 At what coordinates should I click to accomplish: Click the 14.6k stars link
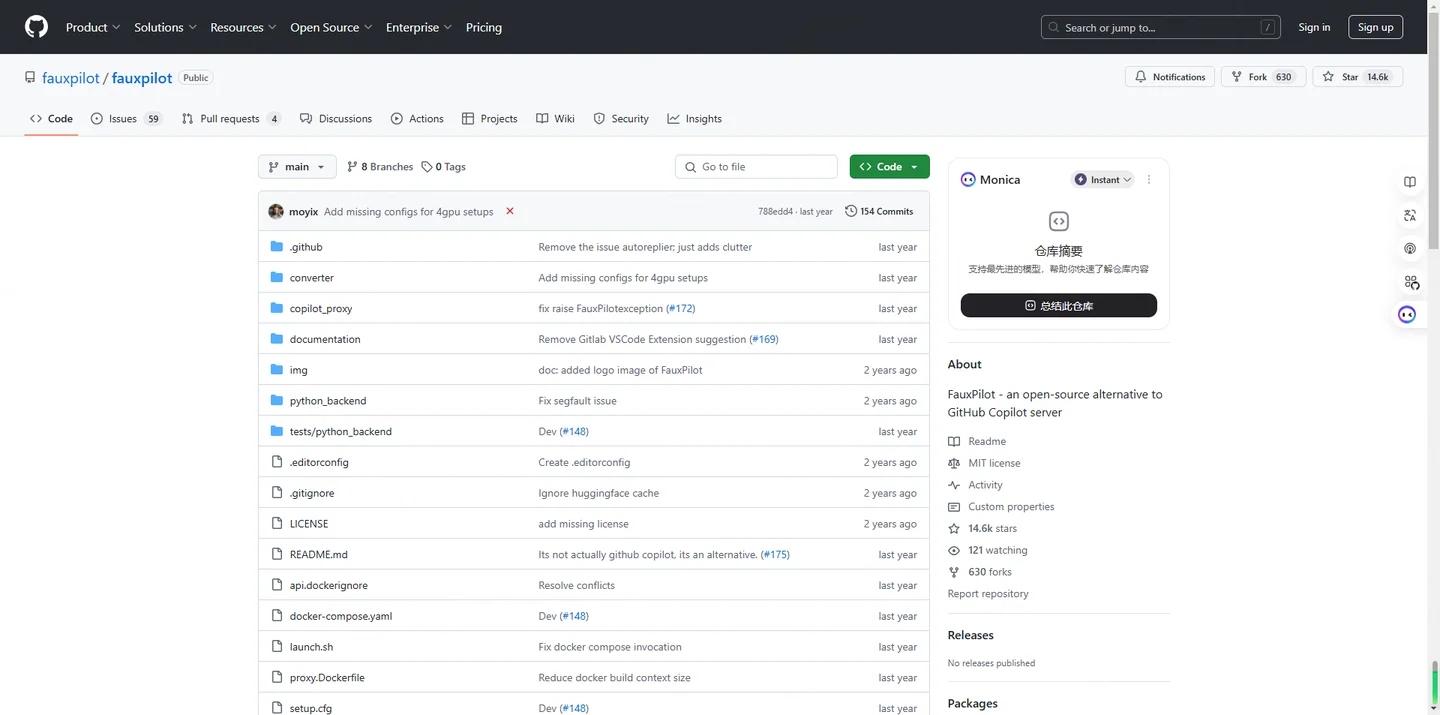point(982,528)
